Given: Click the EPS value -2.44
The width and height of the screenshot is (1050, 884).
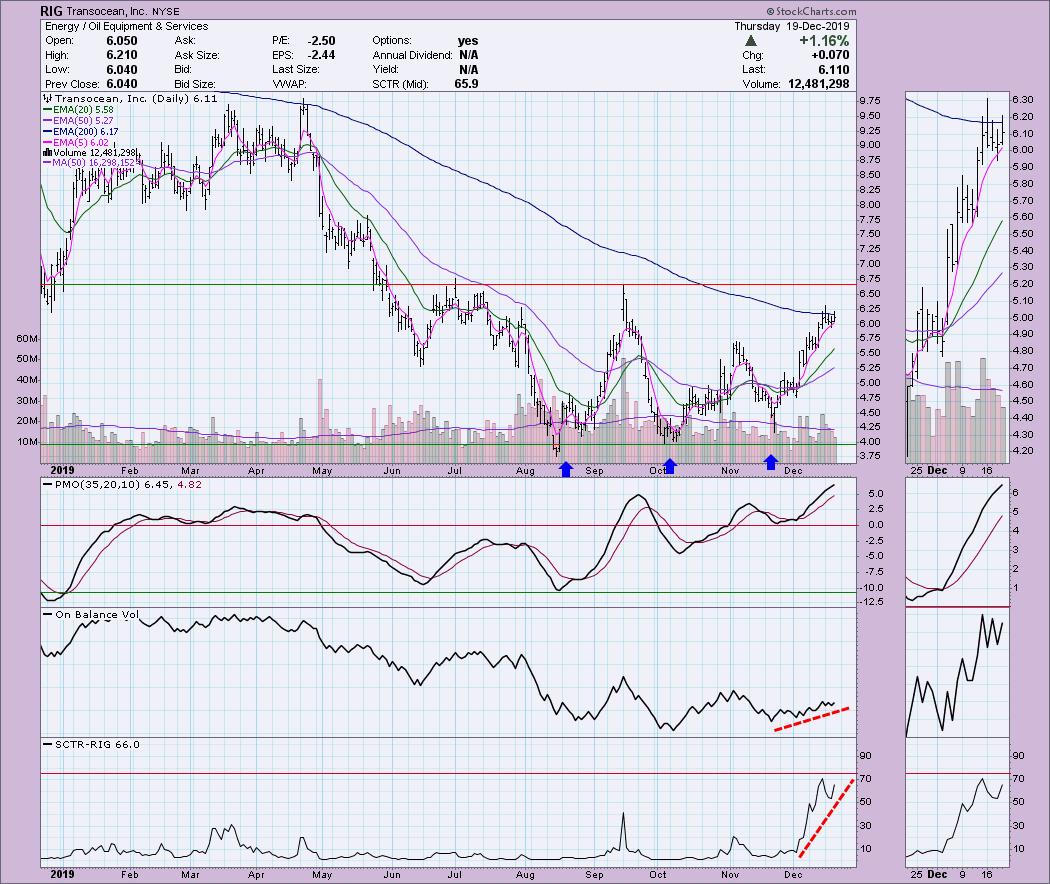Looking at the screenshot, I should click(x=321, y=56).
